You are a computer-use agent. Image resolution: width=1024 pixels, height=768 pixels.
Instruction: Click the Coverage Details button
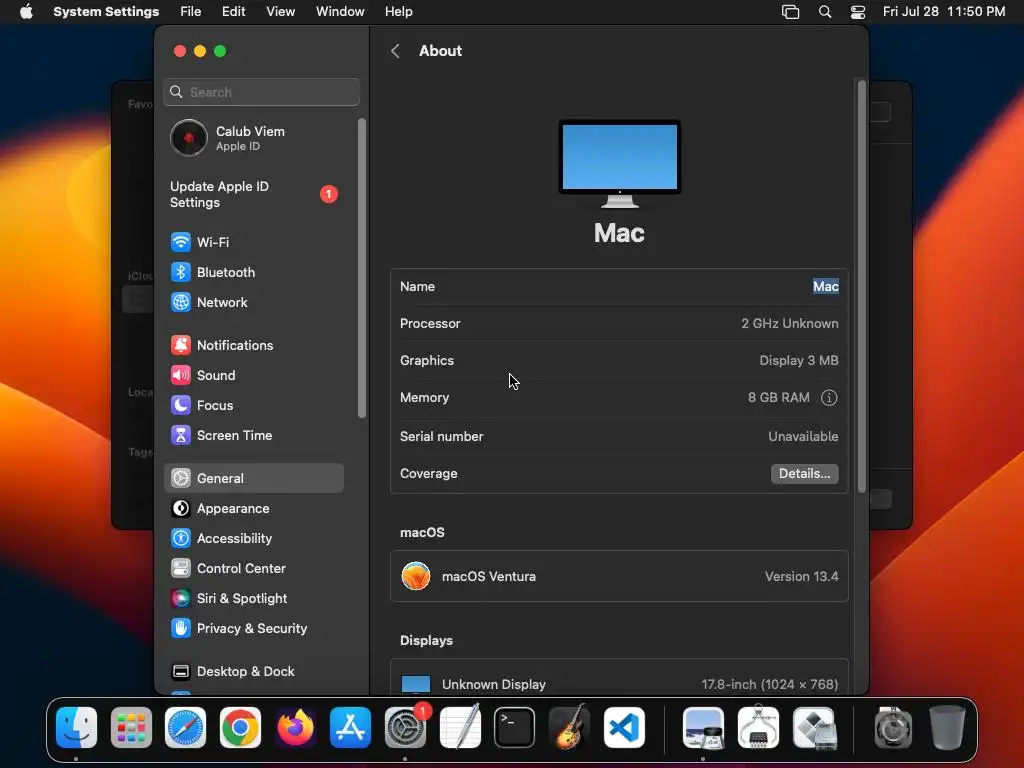pyautogui.click(x=805, y=473)
